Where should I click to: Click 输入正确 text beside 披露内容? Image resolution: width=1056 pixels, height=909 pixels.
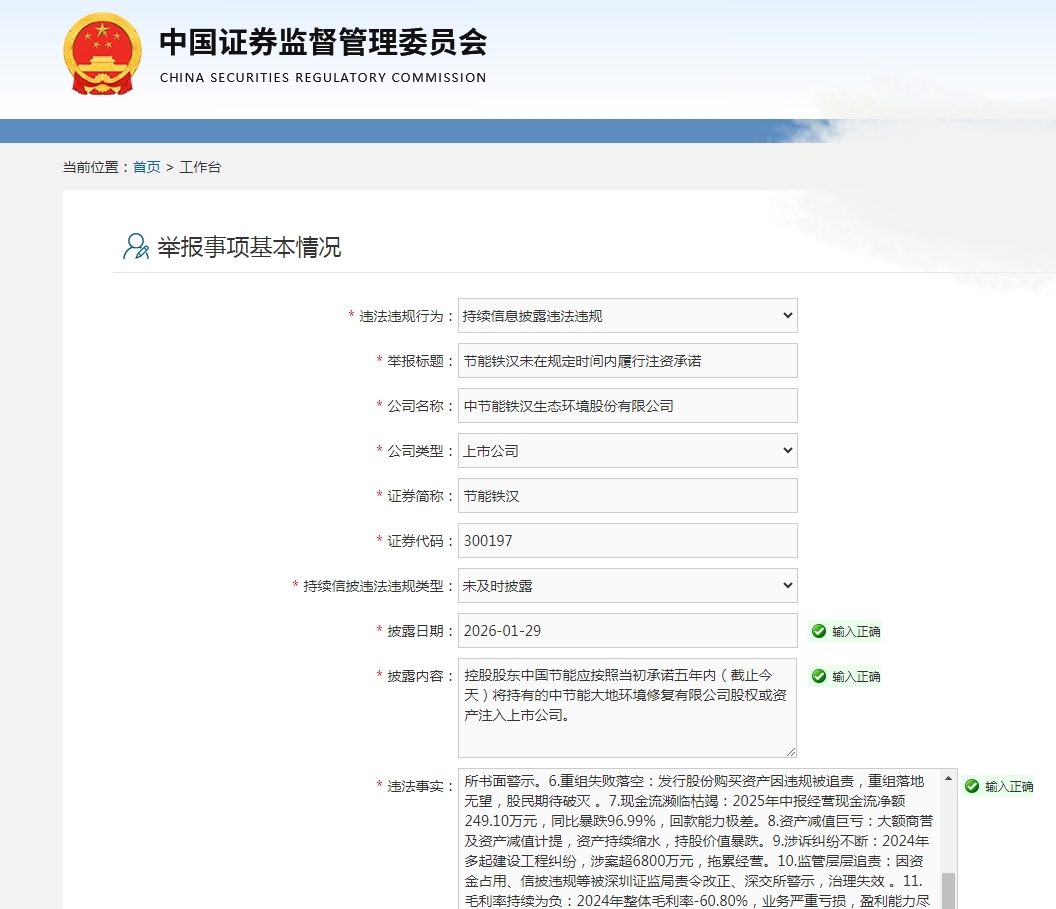pos(856,677)
